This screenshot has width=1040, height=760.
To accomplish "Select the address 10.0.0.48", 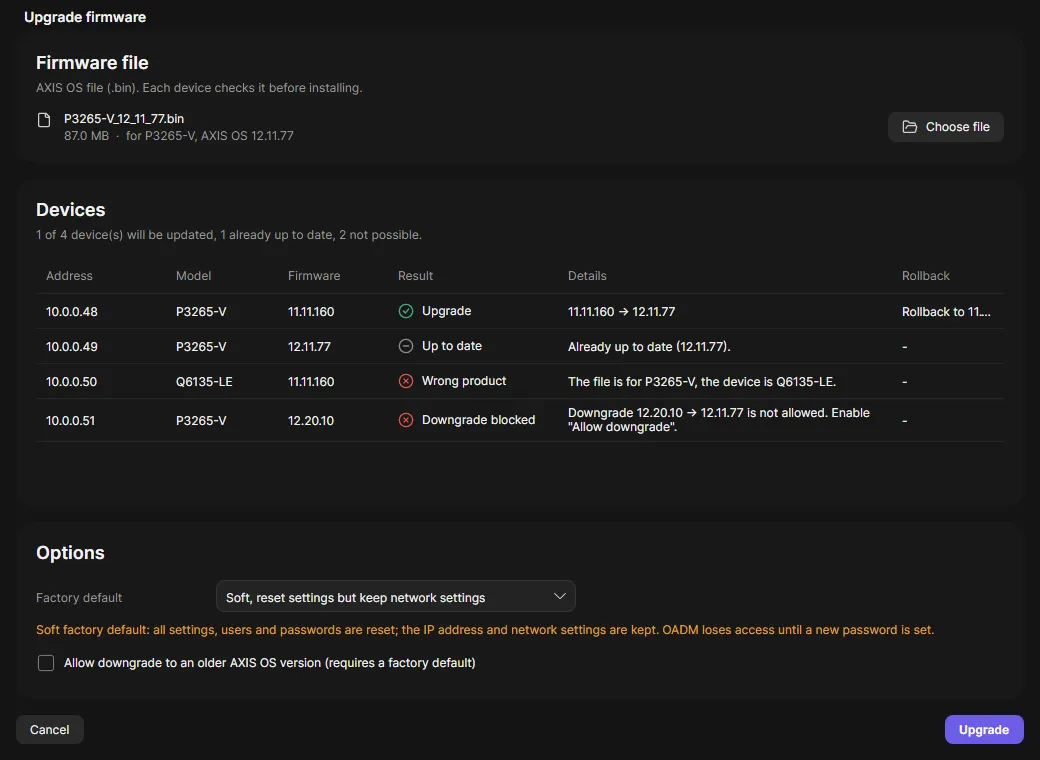I will tap(72, 312).
